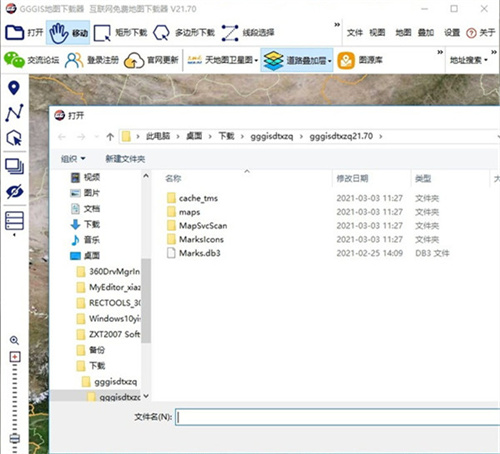Screen dimensions: 500x454
Task: Click the location pin marker tool
Action: pyautogui.click(x=14, y=88)
